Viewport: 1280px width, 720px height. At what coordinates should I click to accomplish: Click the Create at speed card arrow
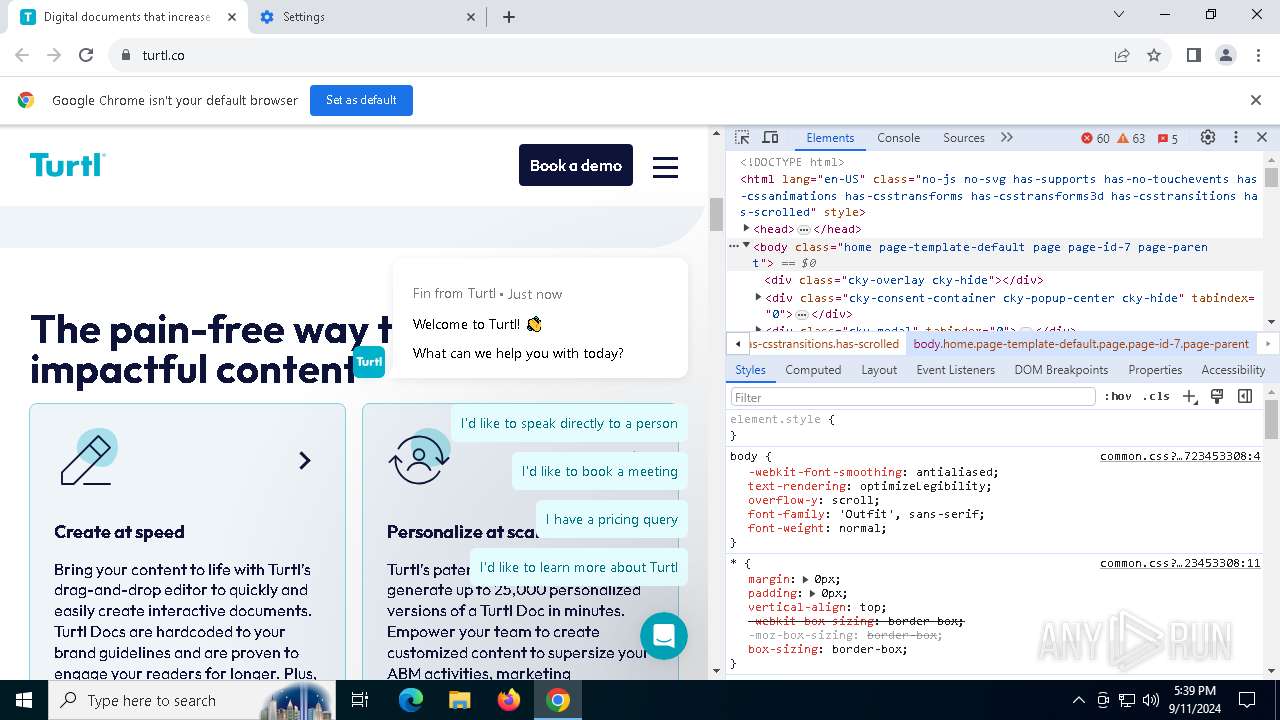[305, 460]
